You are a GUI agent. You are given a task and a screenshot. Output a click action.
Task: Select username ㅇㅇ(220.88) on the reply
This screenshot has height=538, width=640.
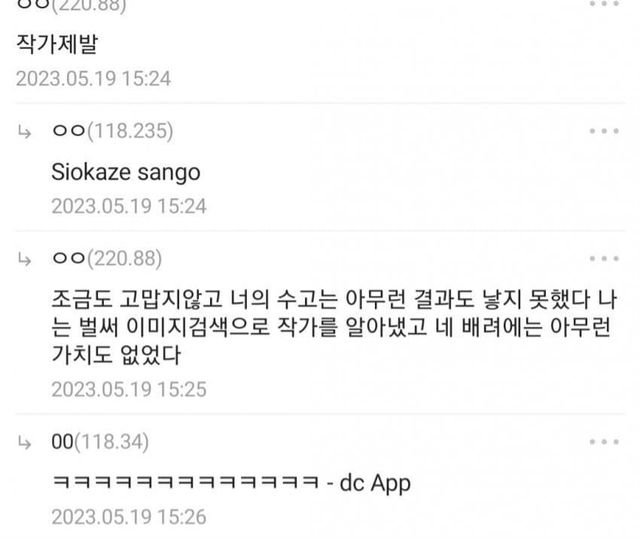pos(107,258)
